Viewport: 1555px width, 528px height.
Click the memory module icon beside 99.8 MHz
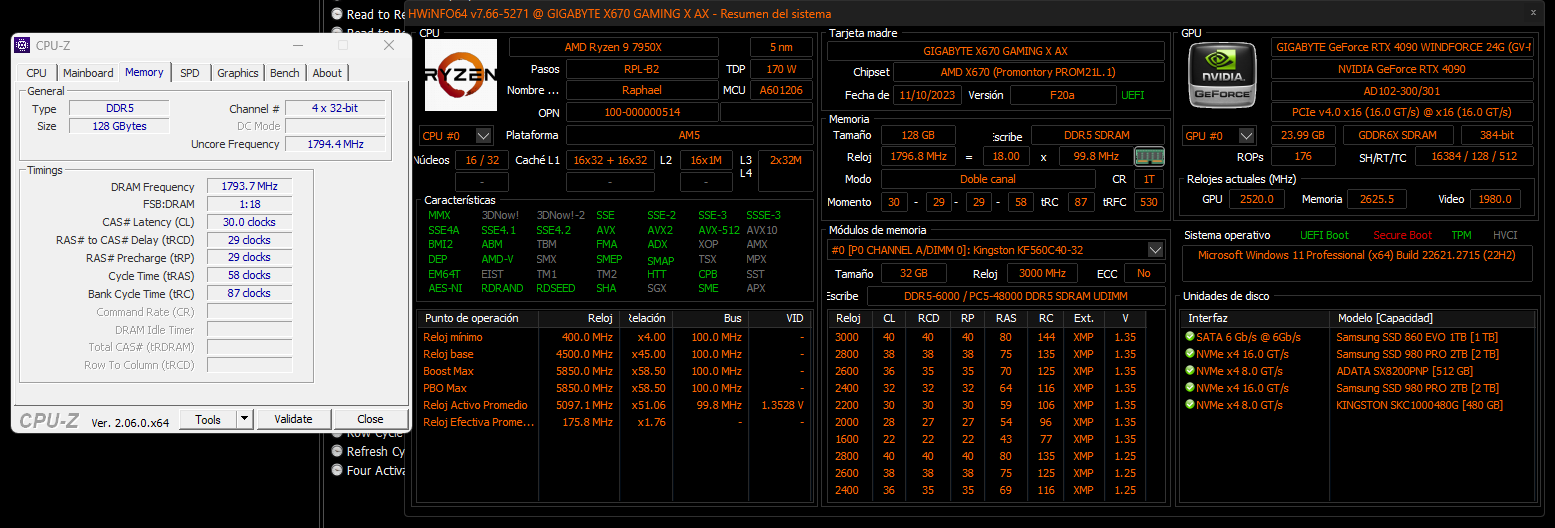1149,156
